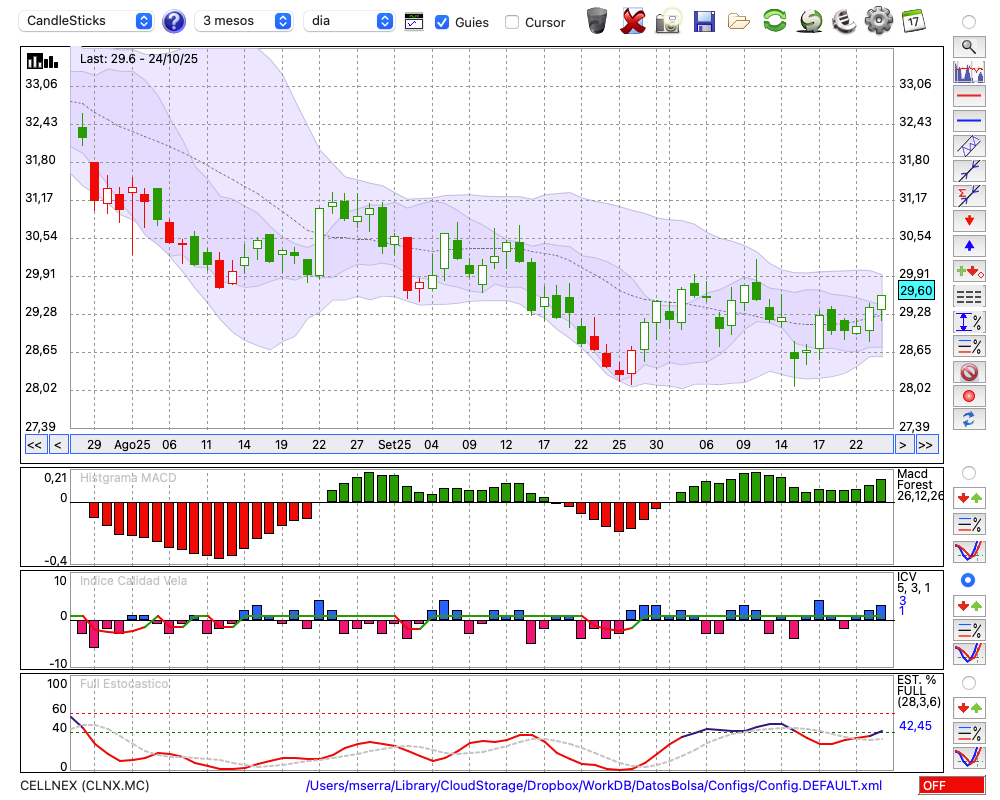
Task: Click the red OFF button
Action: pyautogui.click(x=946, y=786)
